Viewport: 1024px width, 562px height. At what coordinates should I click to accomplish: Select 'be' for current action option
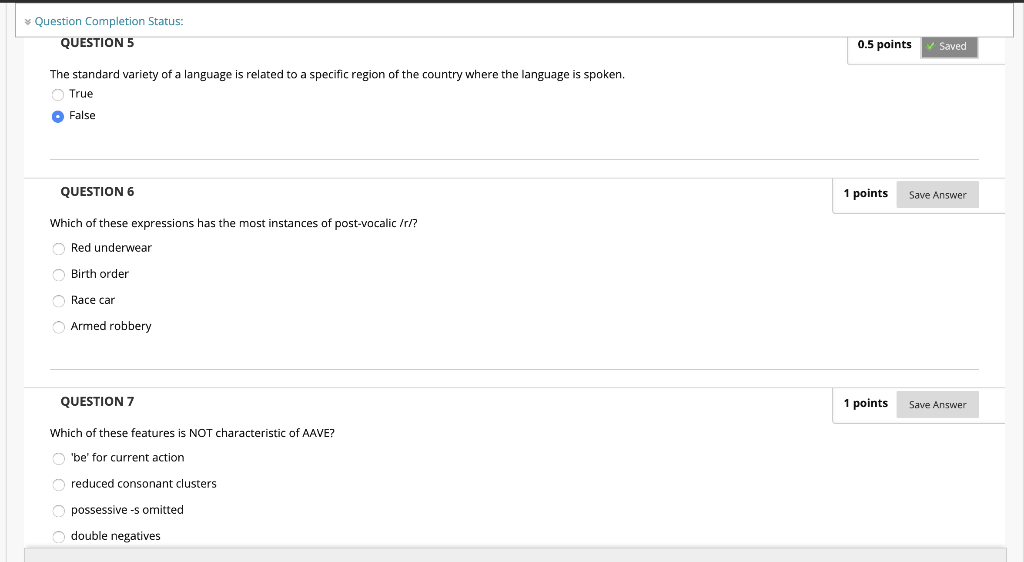pyautogui.click(x=59, y=459)
